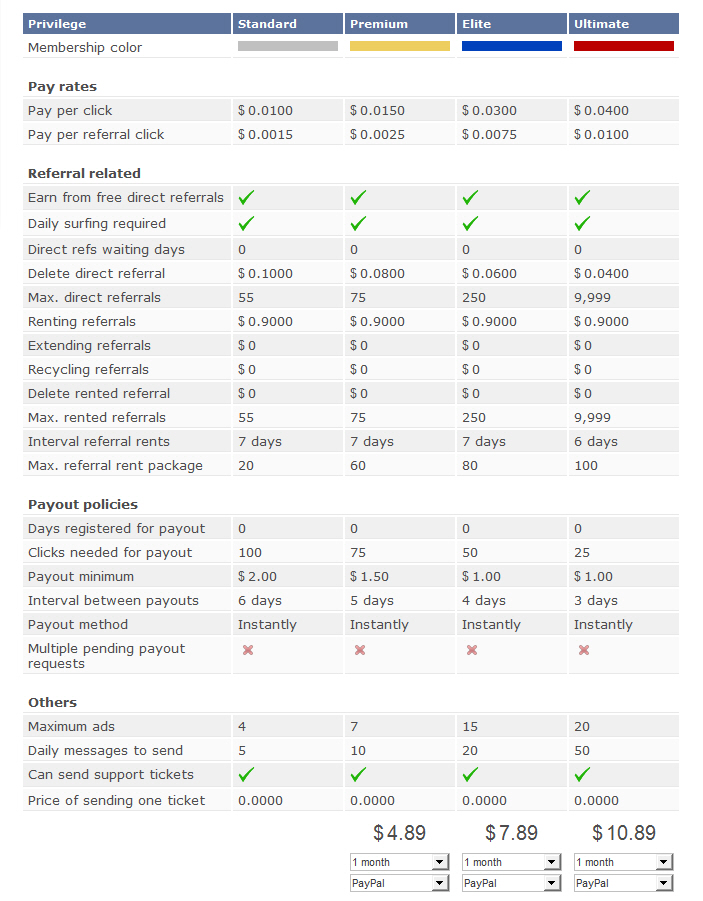Click Premium's red X for multiple pending payouts
Image resolution: width=703 pixels, height=901 pixels.
click(360, 650)
